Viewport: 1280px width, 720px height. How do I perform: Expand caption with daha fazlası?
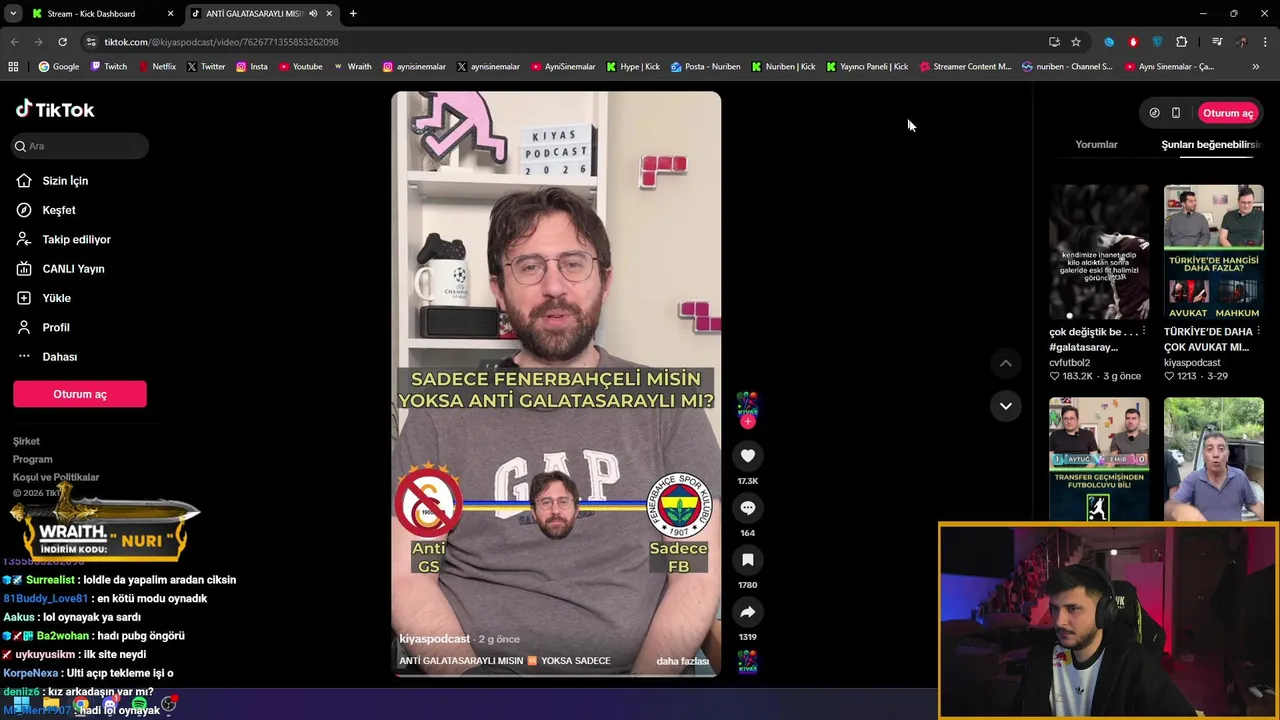[x=683, y=661]
